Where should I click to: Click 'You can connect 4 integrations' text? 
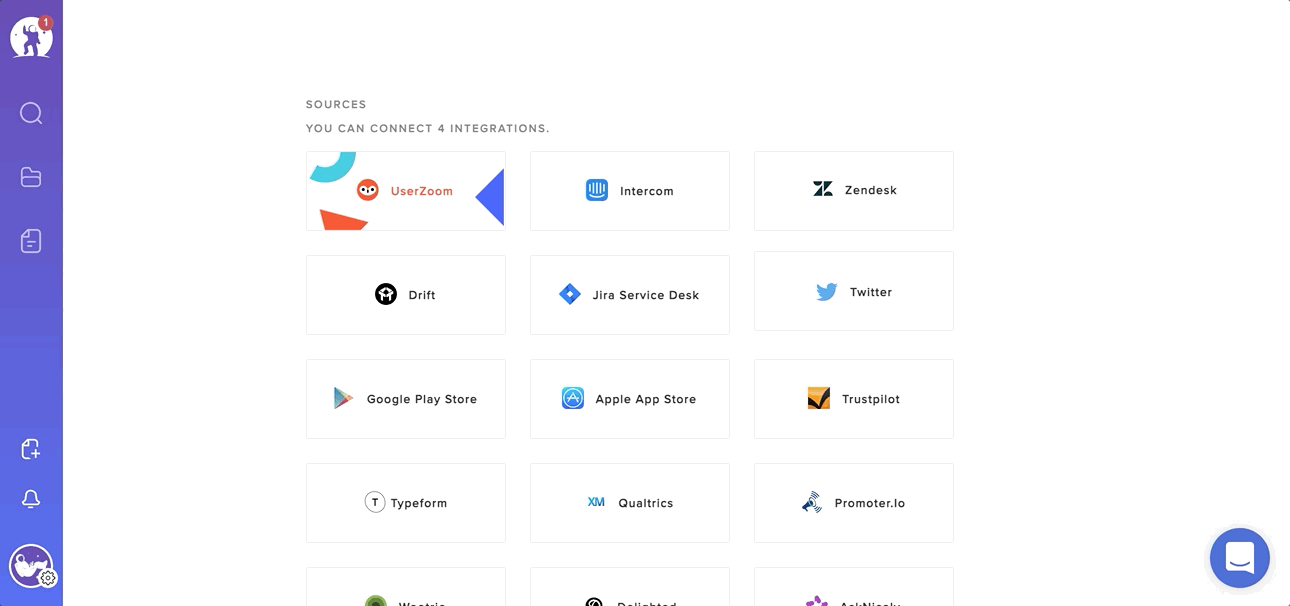tap(428, 129)
